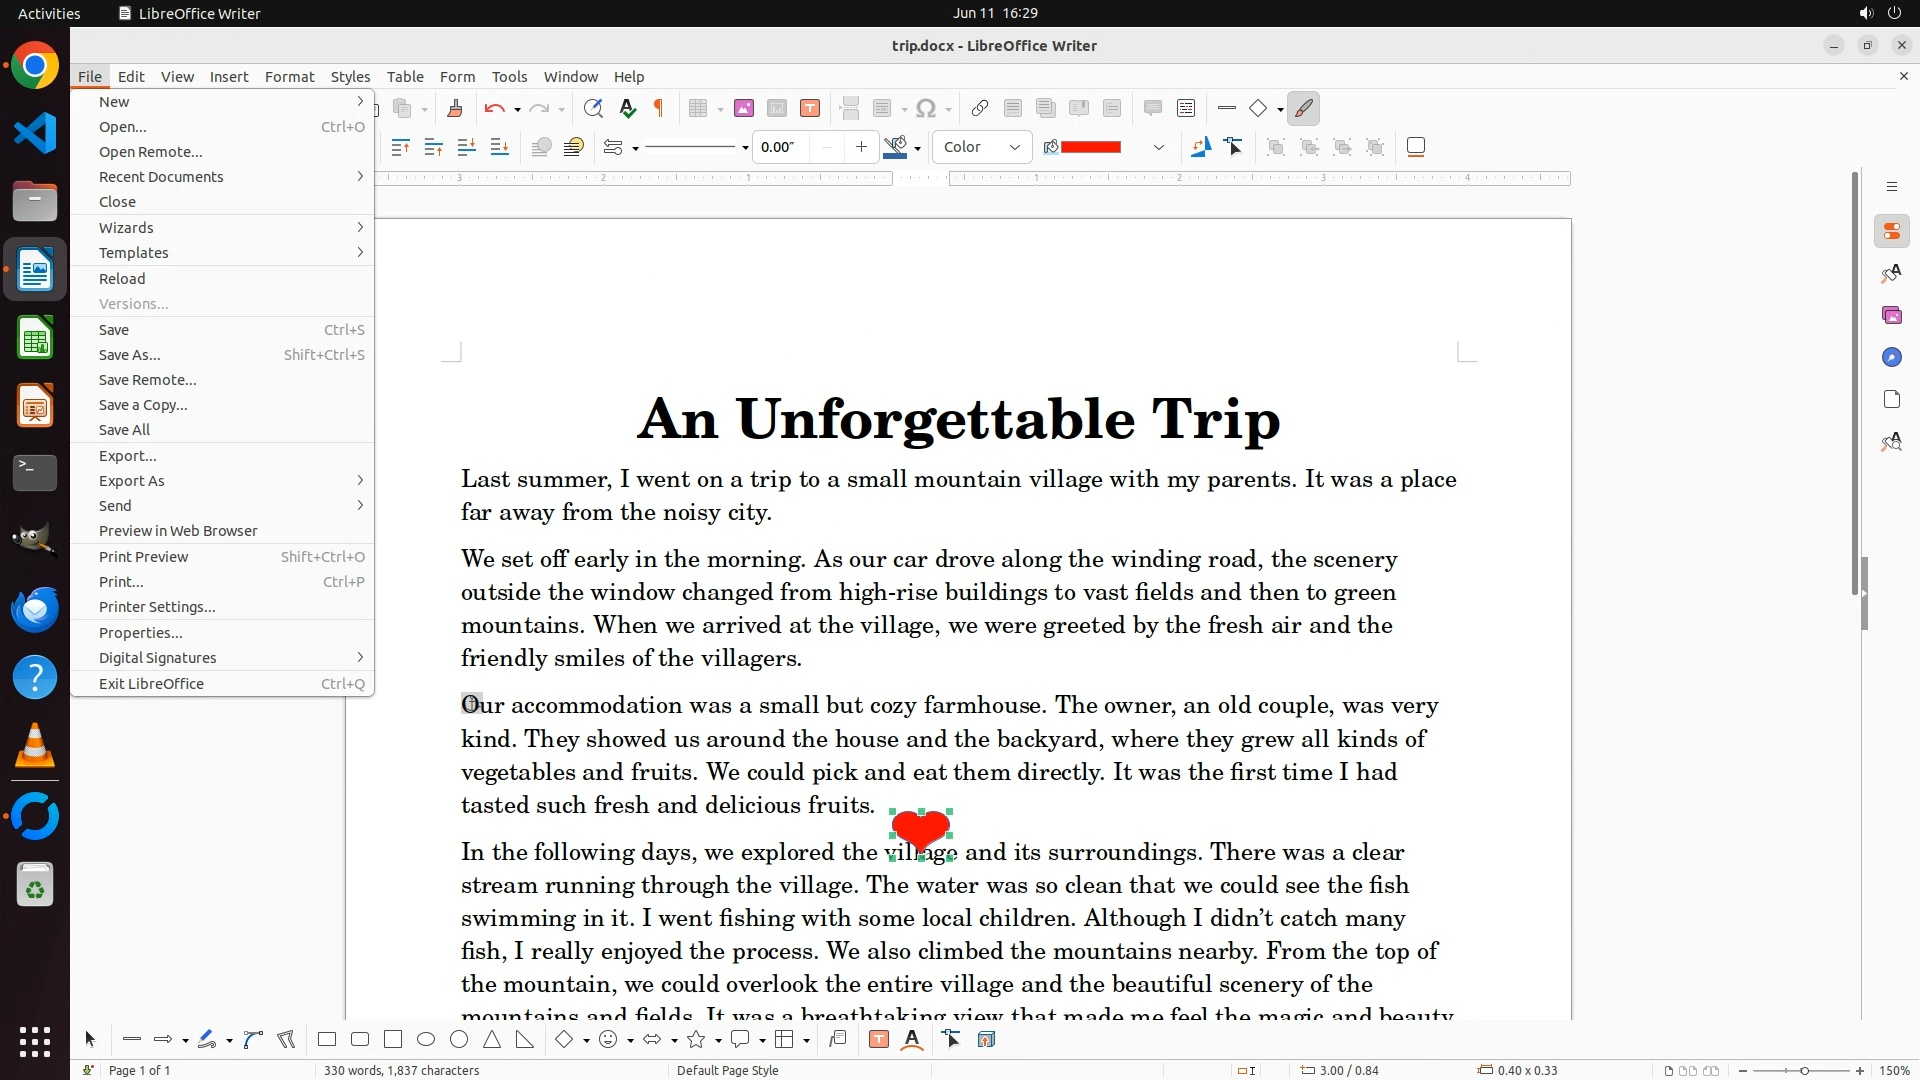Click the Fontwork text icon

pyautogui.click(x=912, y=1040)
